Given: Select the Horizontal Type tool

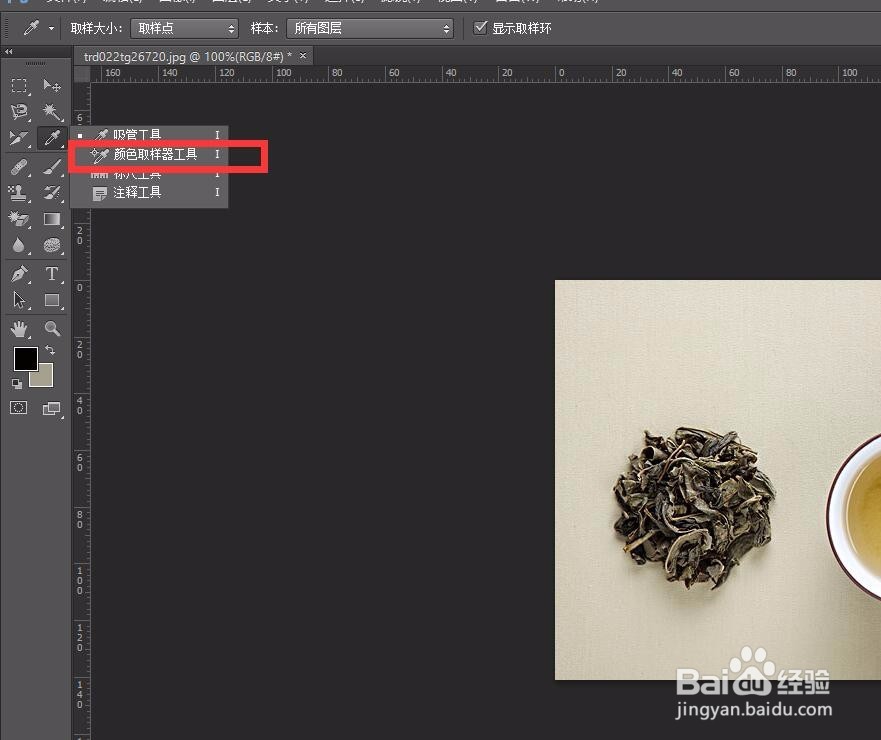Looking at the screenshot, I should click(x=50, y=272).
